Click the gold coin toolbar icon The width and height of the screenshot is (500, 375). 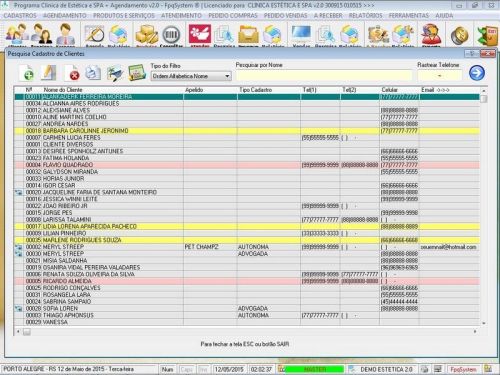[x=459, y=35]
